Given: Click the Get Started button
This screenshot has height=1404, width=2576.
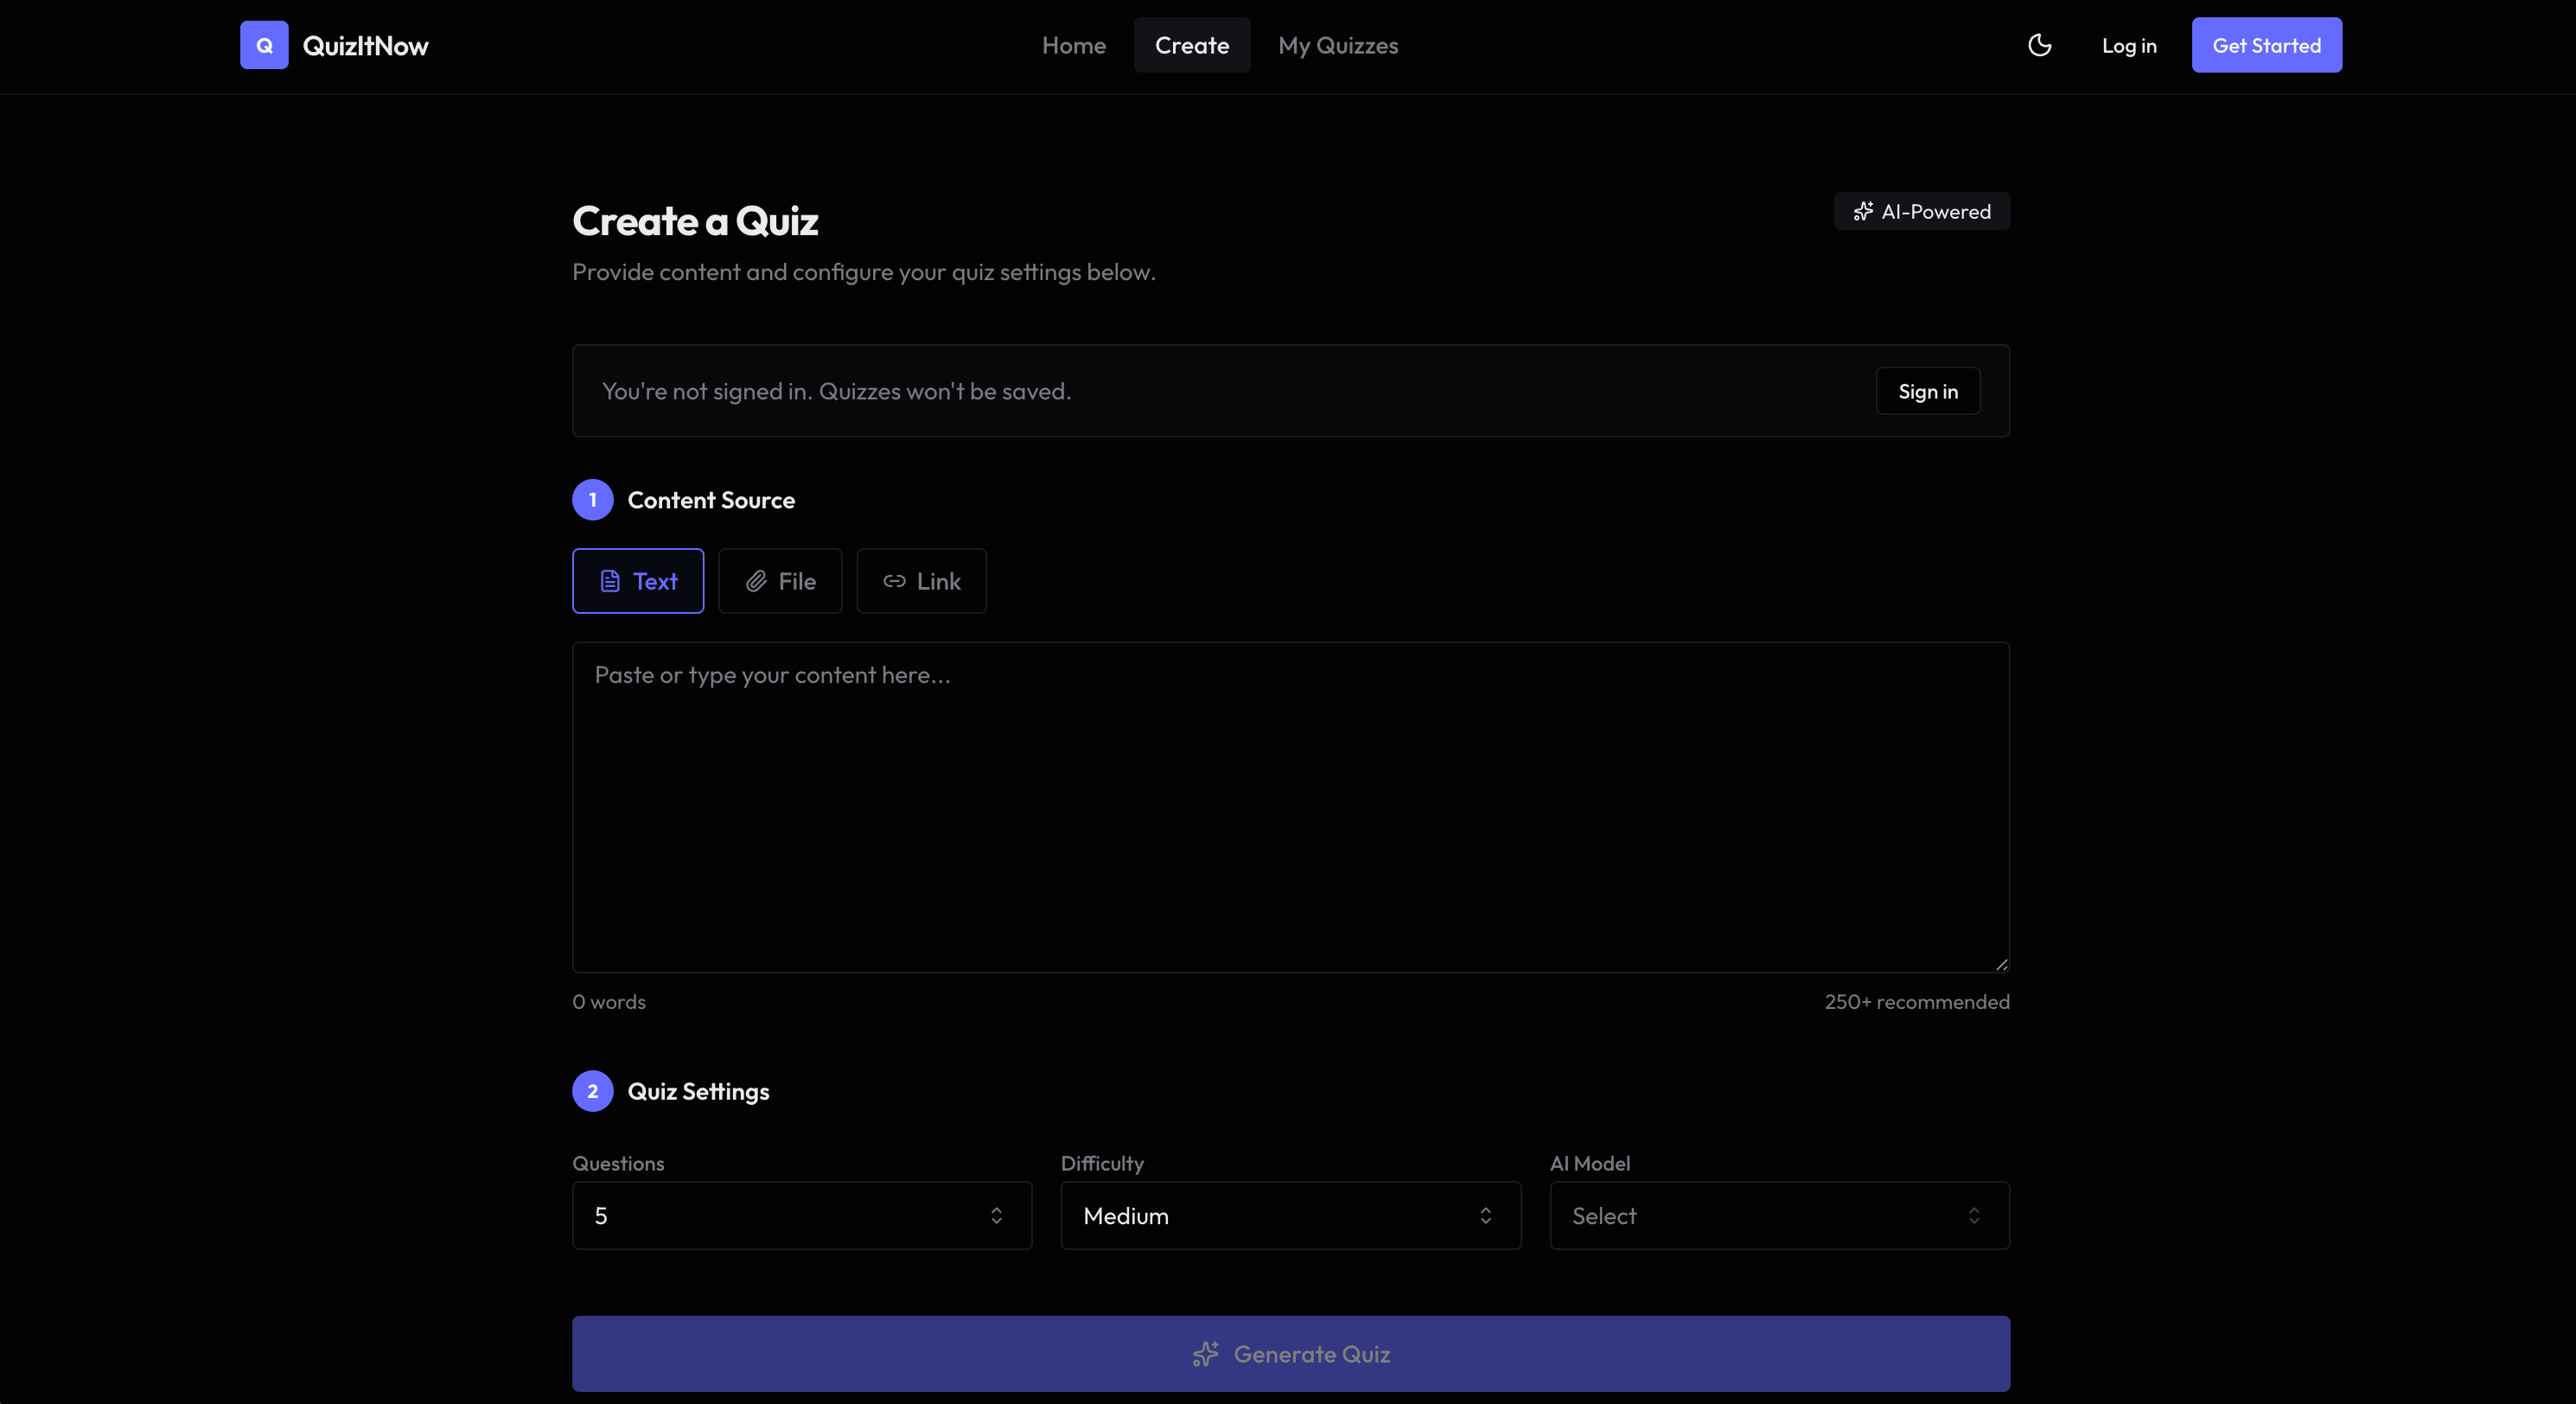Looking at the screenshot, I should point(2265,45).
